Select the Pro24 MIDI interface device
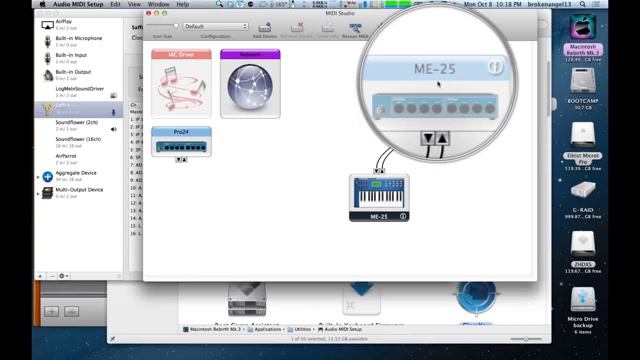 pyautogui.click(x=181, y=141)
